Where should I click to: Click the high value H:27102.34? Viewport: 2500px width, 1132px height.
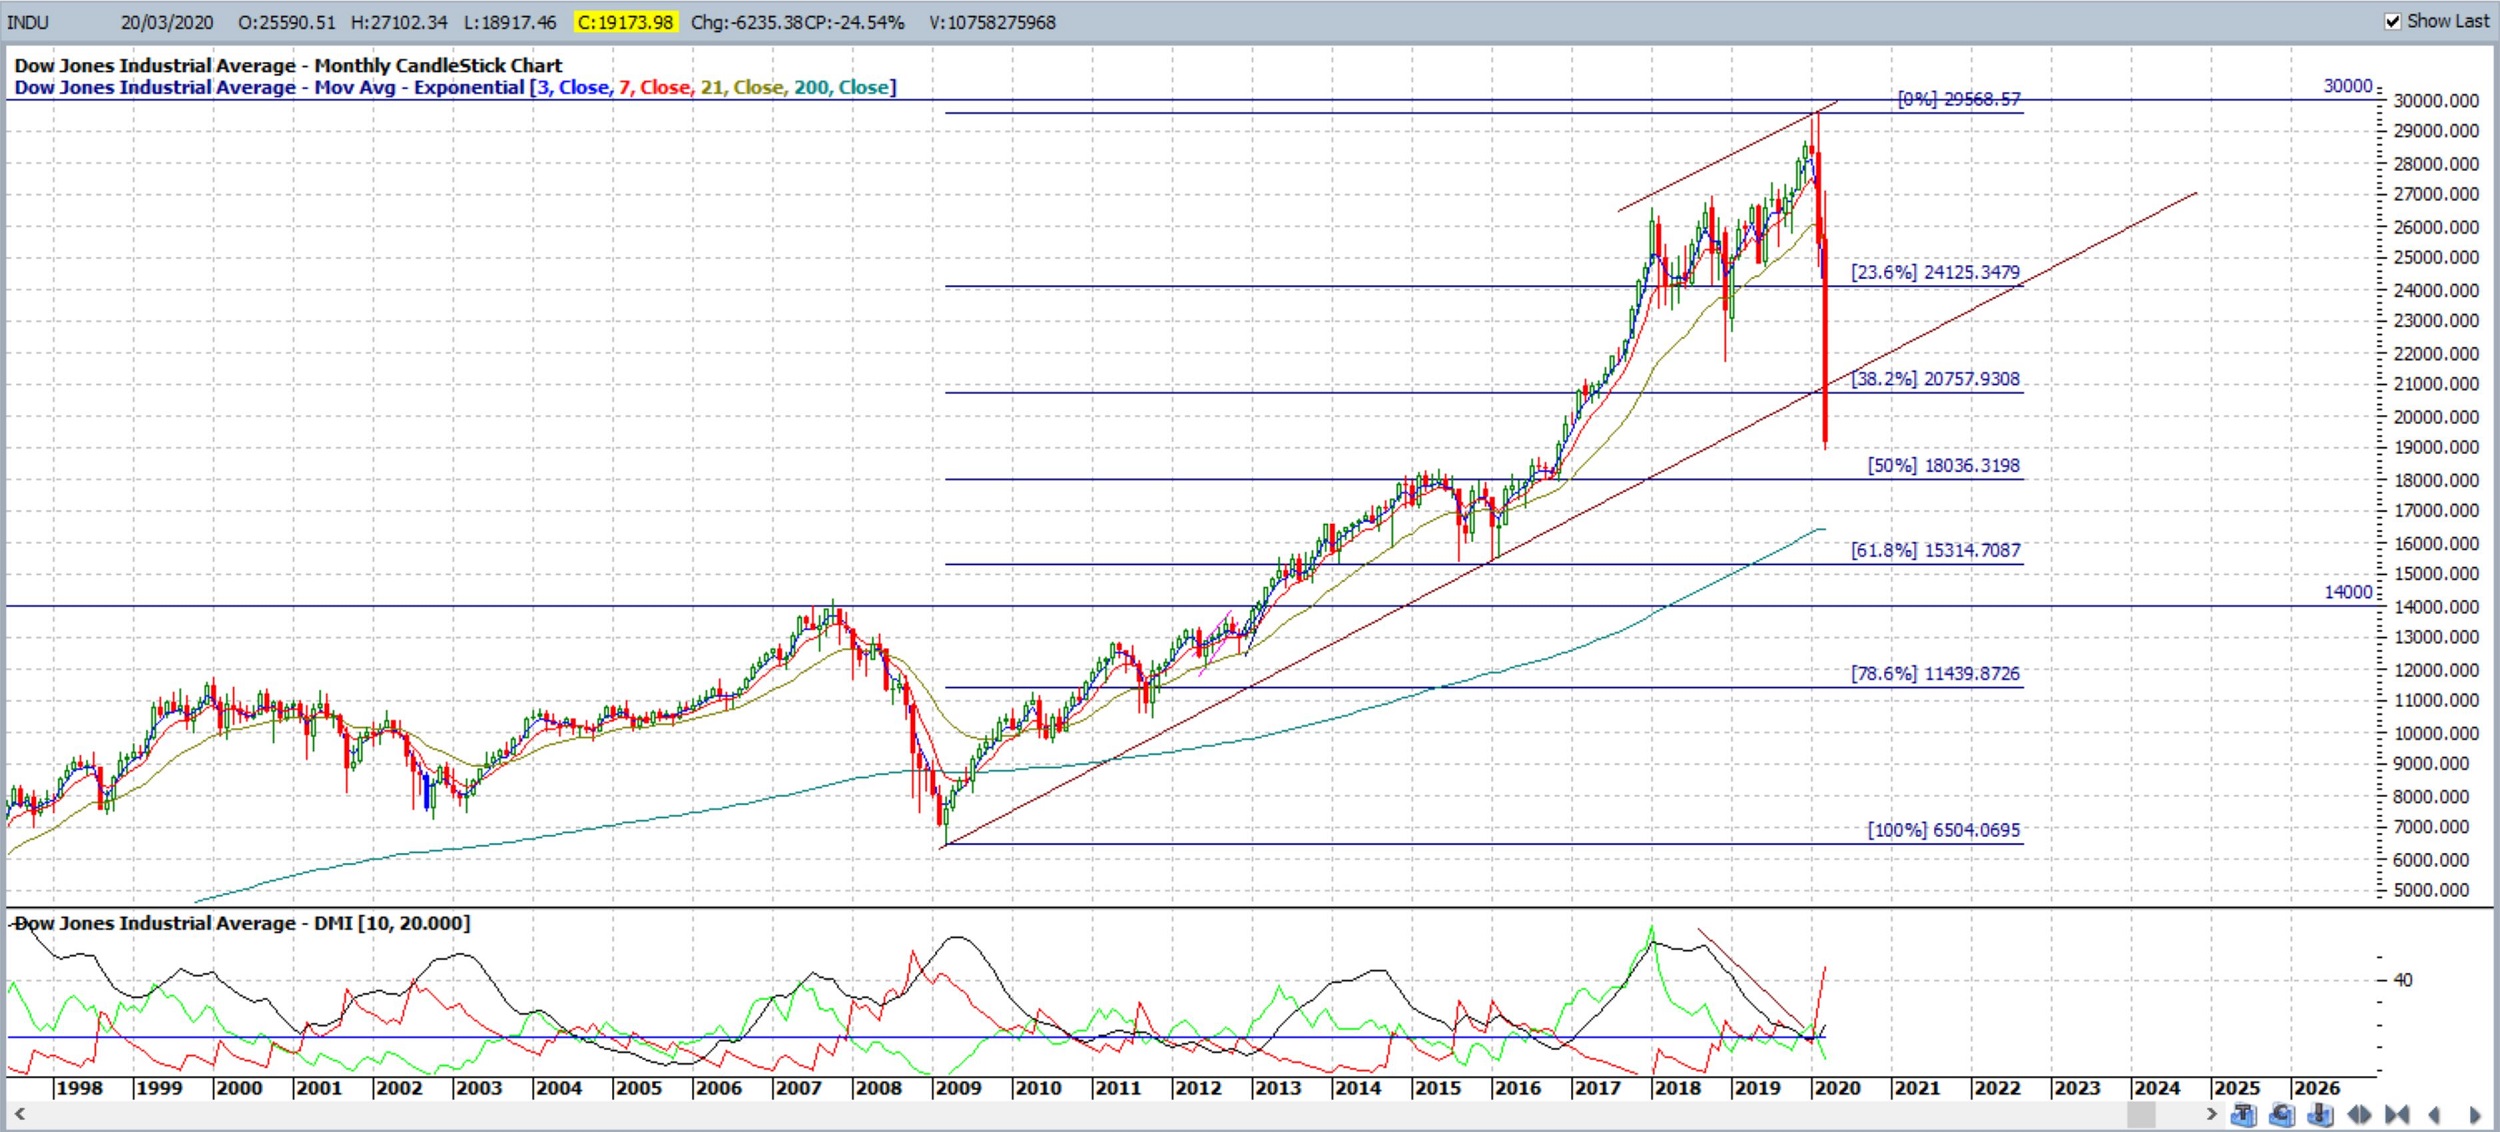(x=399, y=22)
